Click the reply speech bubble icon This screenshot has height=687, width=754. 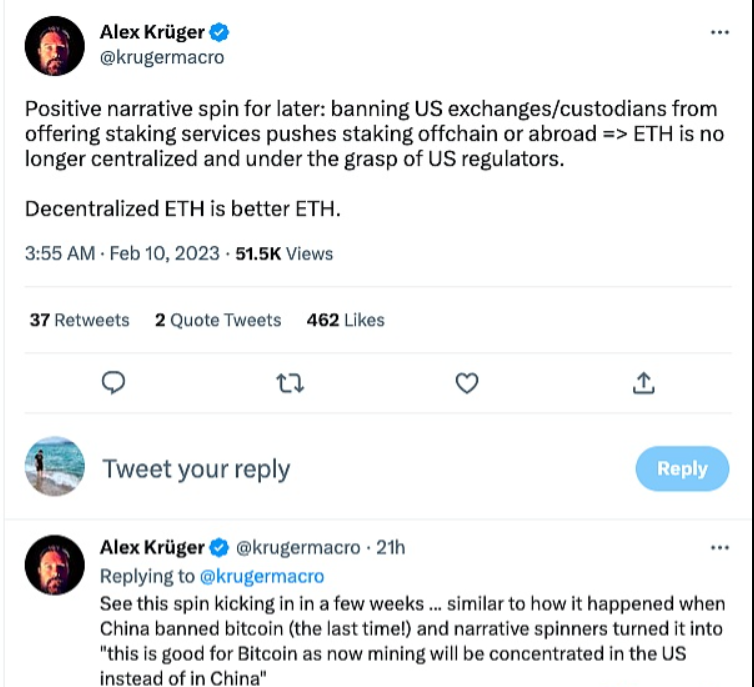115,383
